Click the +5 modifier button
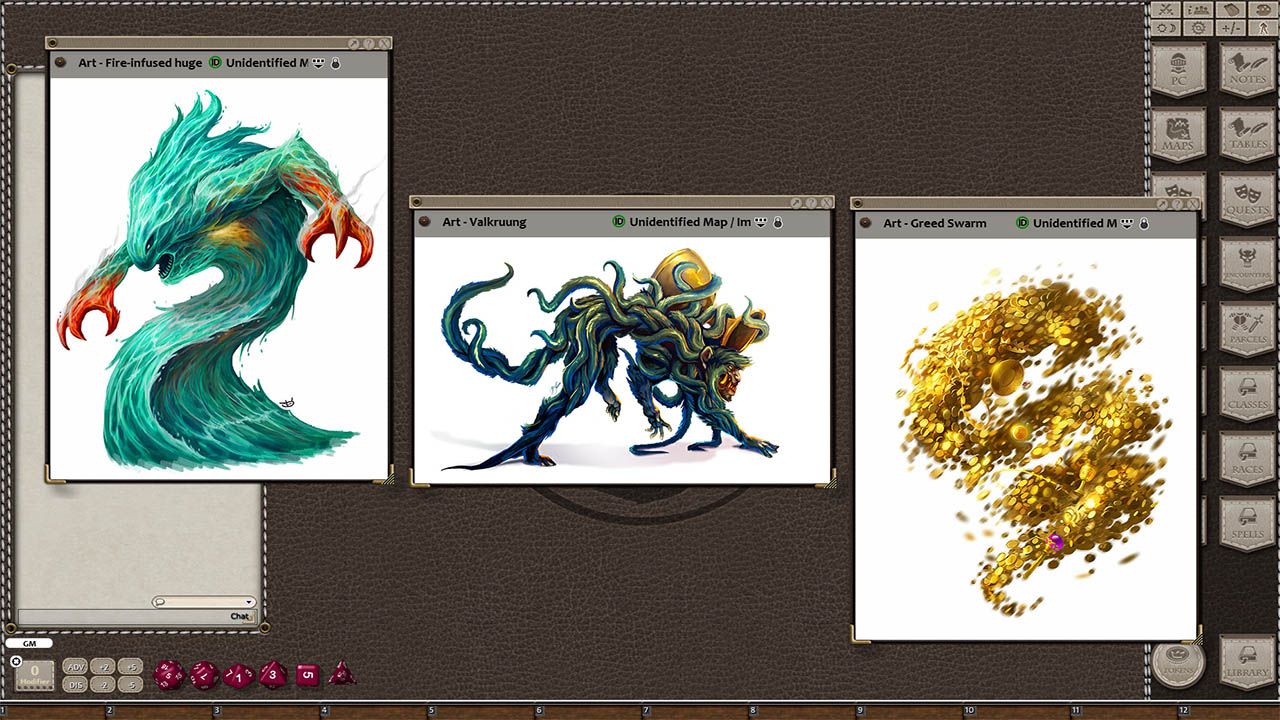 tap(130, 666)
